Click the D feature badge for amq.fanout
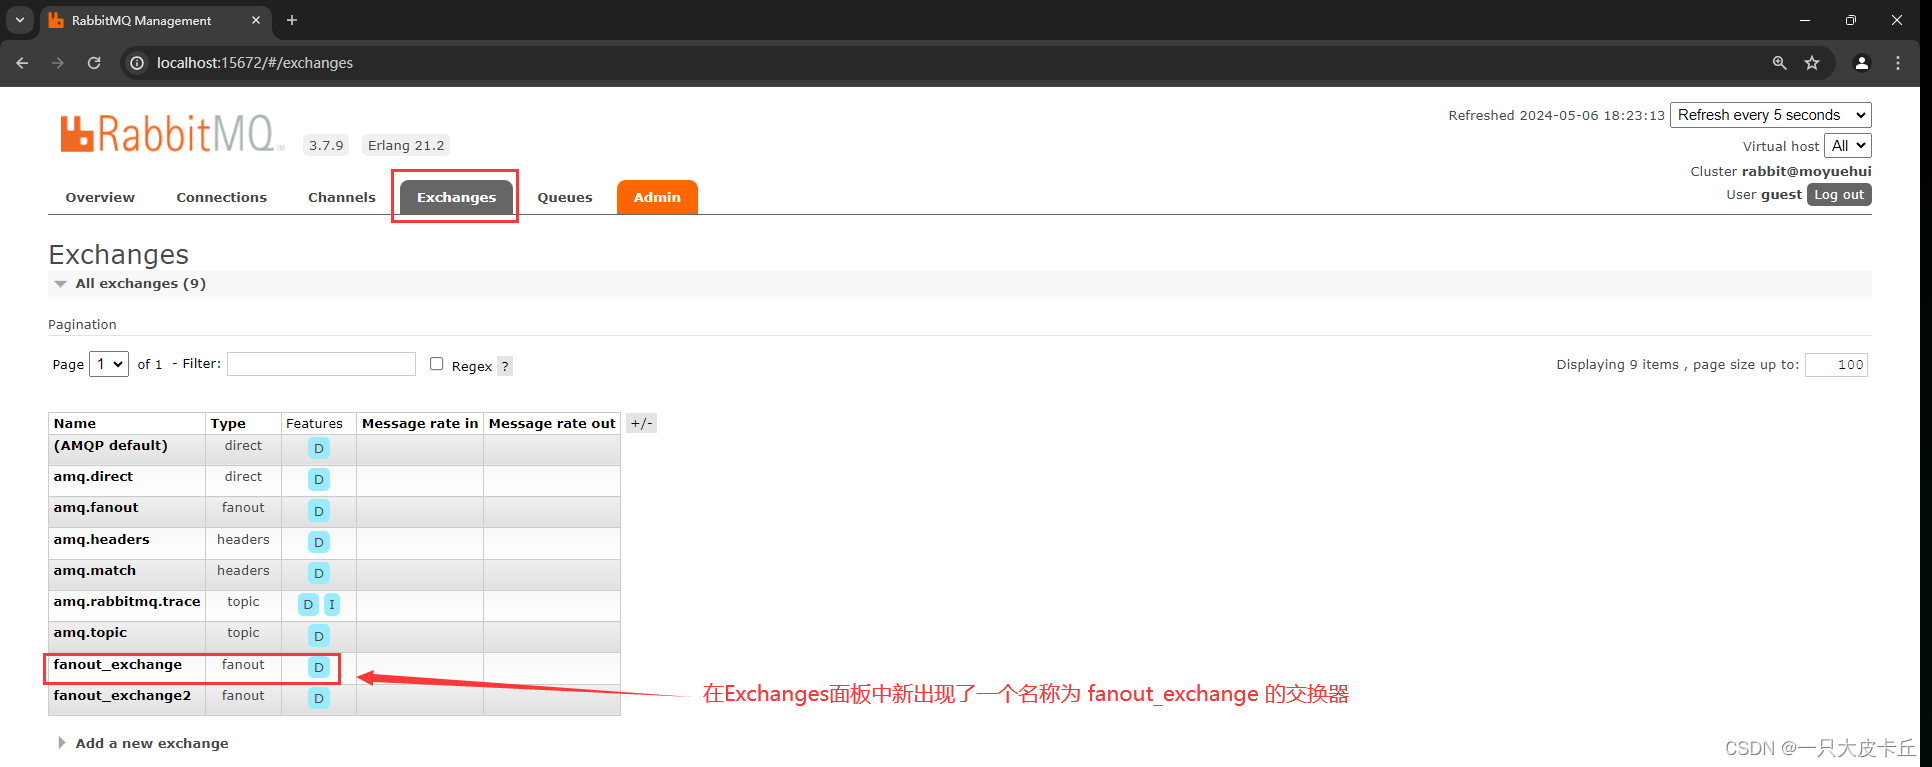Screen dimensions: 1932x767 click(x=319, y=511)
